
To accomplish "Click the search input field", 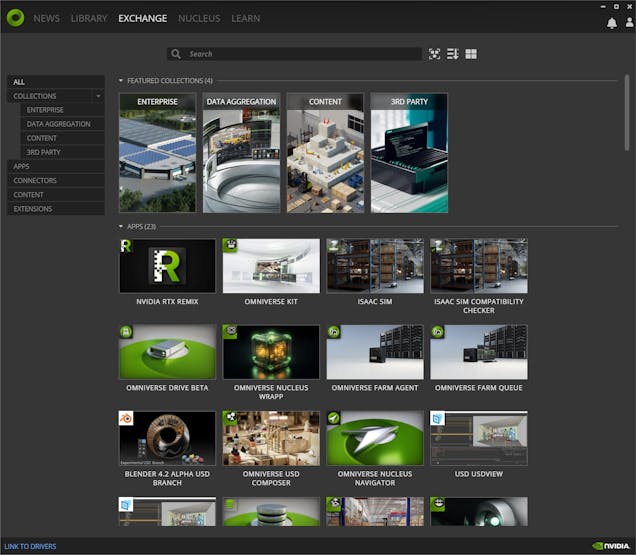I will [x=300, y=54].
